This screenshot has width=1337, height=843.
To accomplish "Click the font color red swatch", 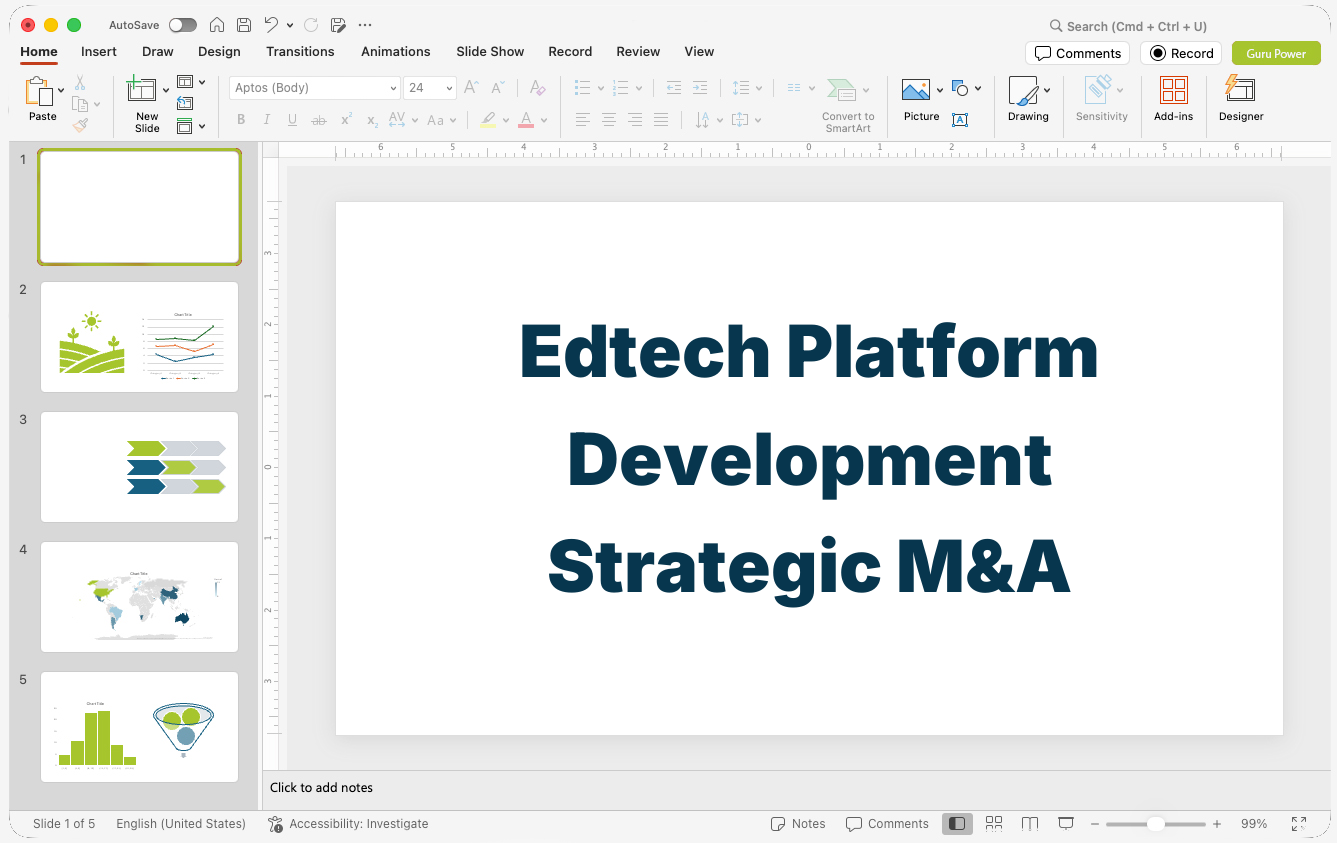I will 526,120.
